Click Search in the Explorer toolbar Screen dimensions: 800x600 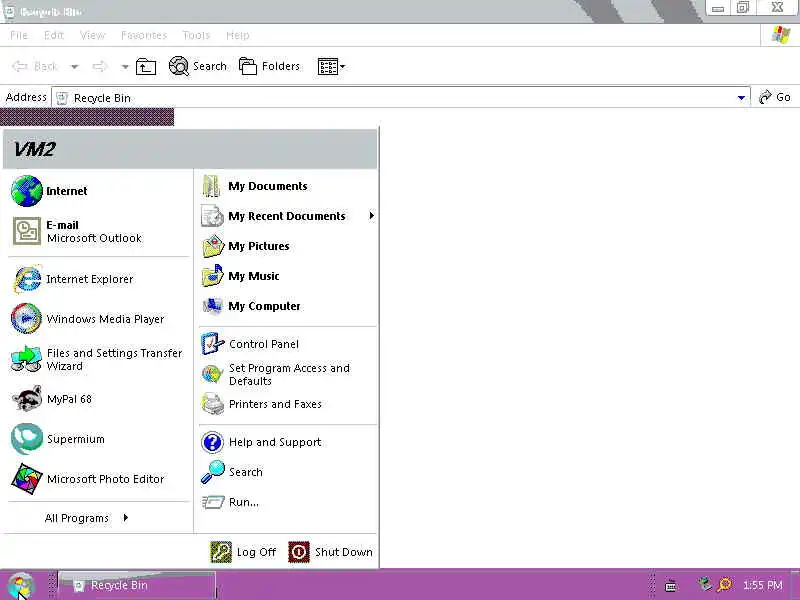tap(198, 66)
